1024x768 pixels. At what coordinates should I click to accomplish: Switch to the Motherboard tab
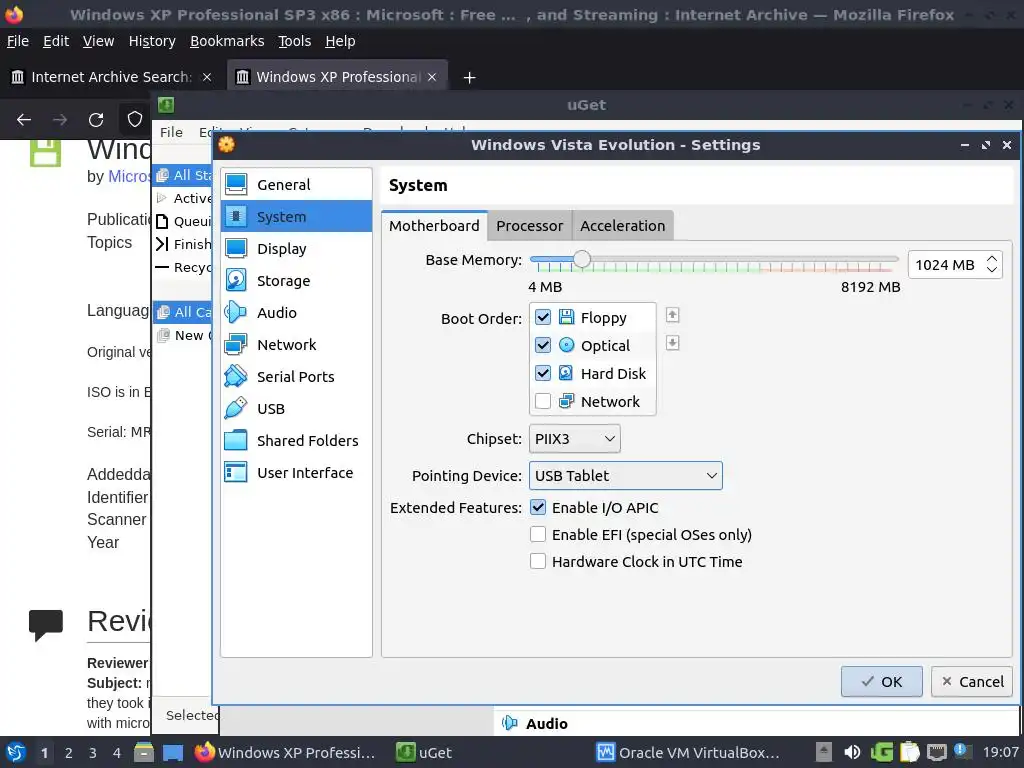pyautogui.click(x=434, y=226)
